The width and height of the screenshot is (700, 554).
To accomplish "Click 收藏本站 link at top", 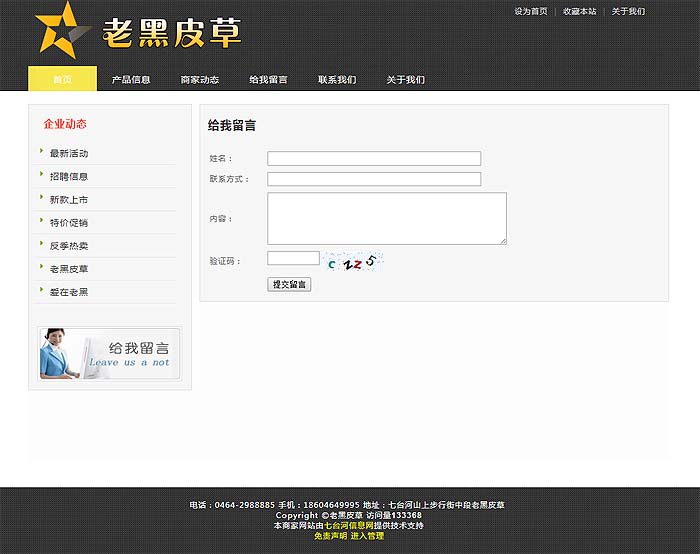I will click(x=579, y=12).
